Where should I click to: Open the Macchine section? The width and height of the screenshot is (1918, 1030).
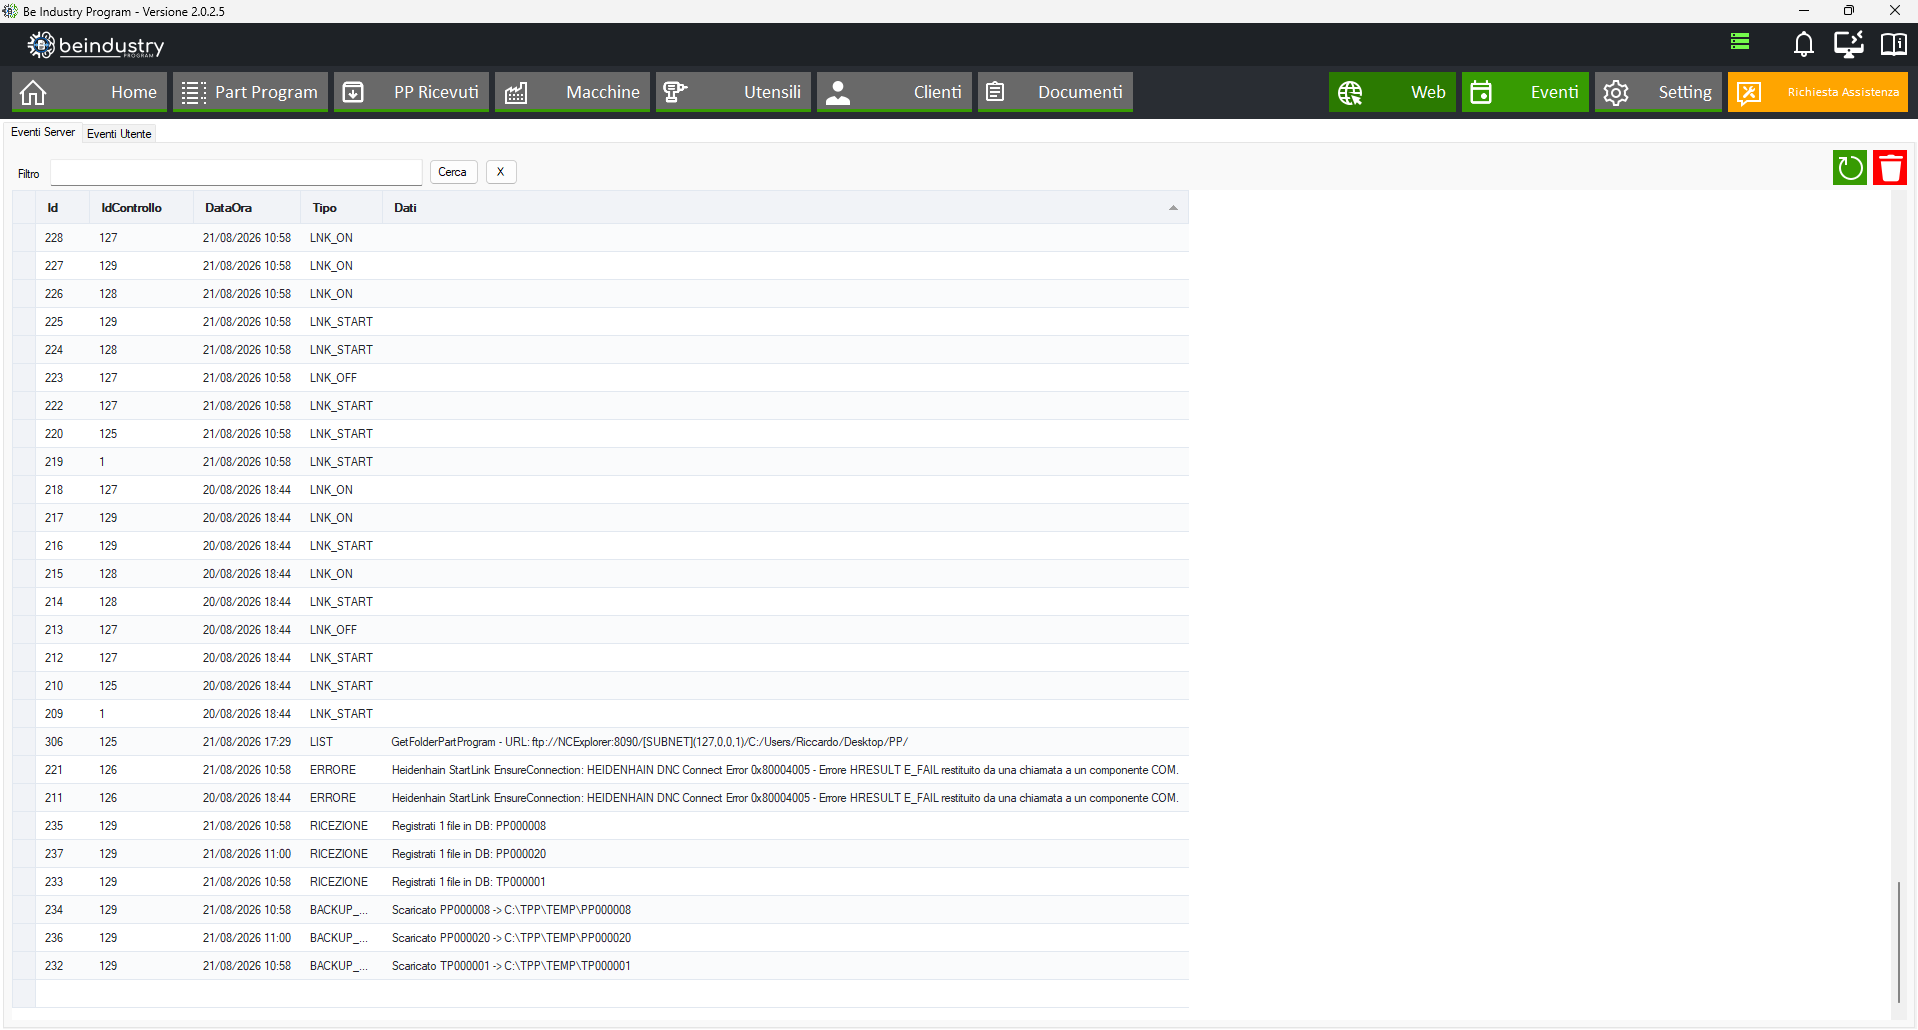(572, 92)
